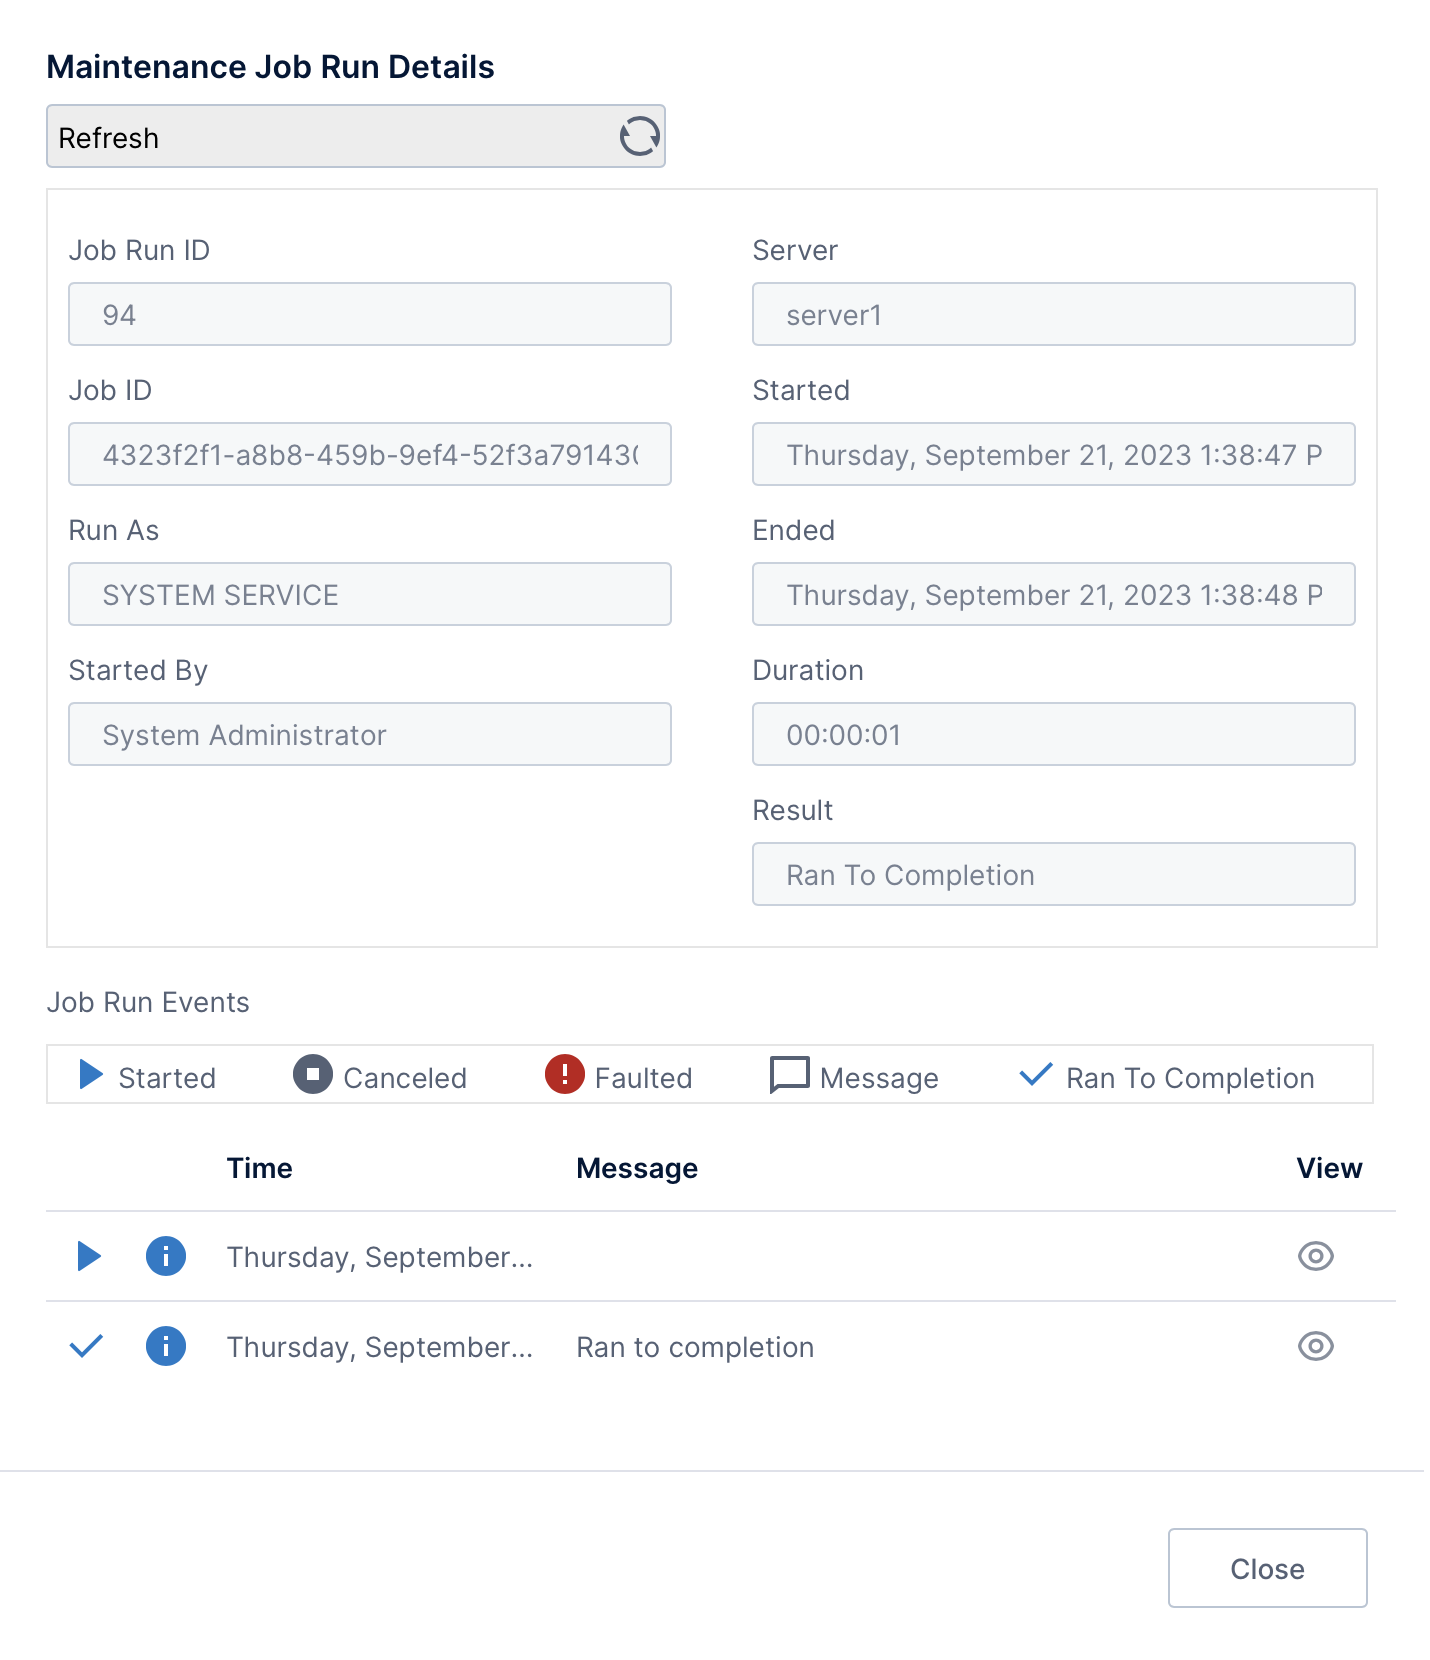The image size is (1430, 1660).
Task: Click the Job Run ID field showing 94
Action: click(x=369, y=315)
